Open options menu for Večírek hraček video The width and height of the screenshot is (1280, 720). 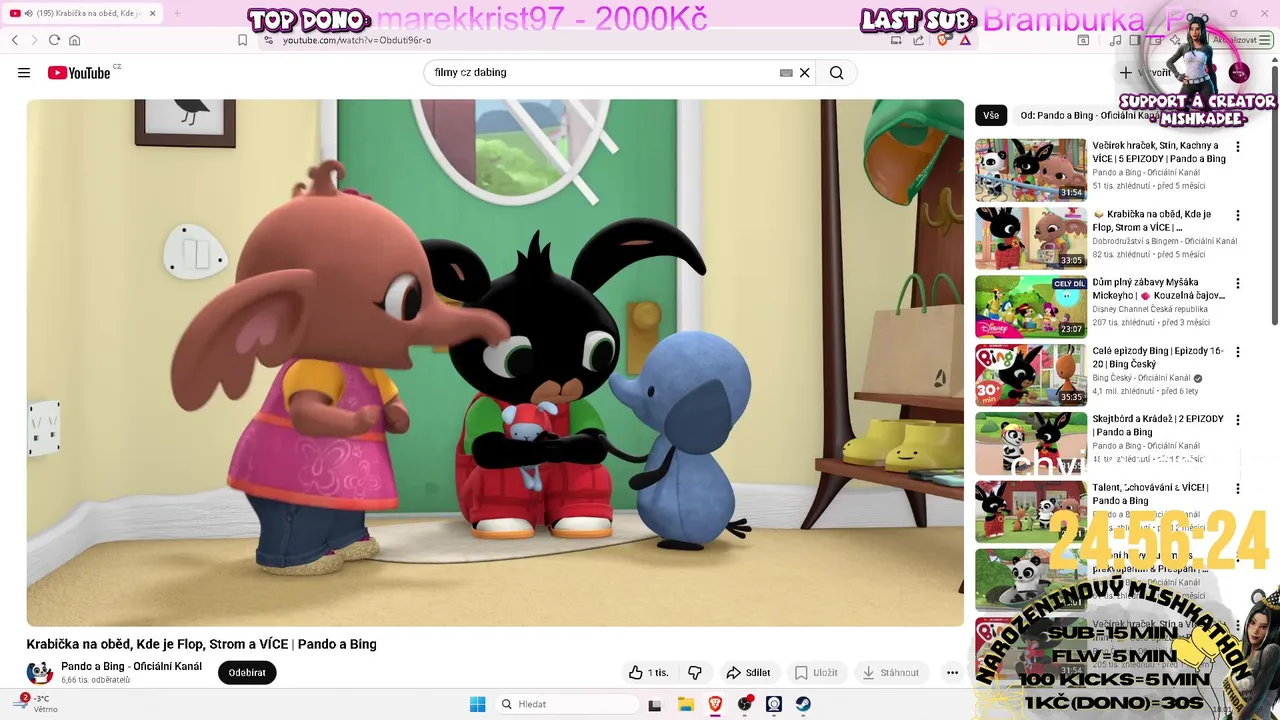click(1238, 147)
